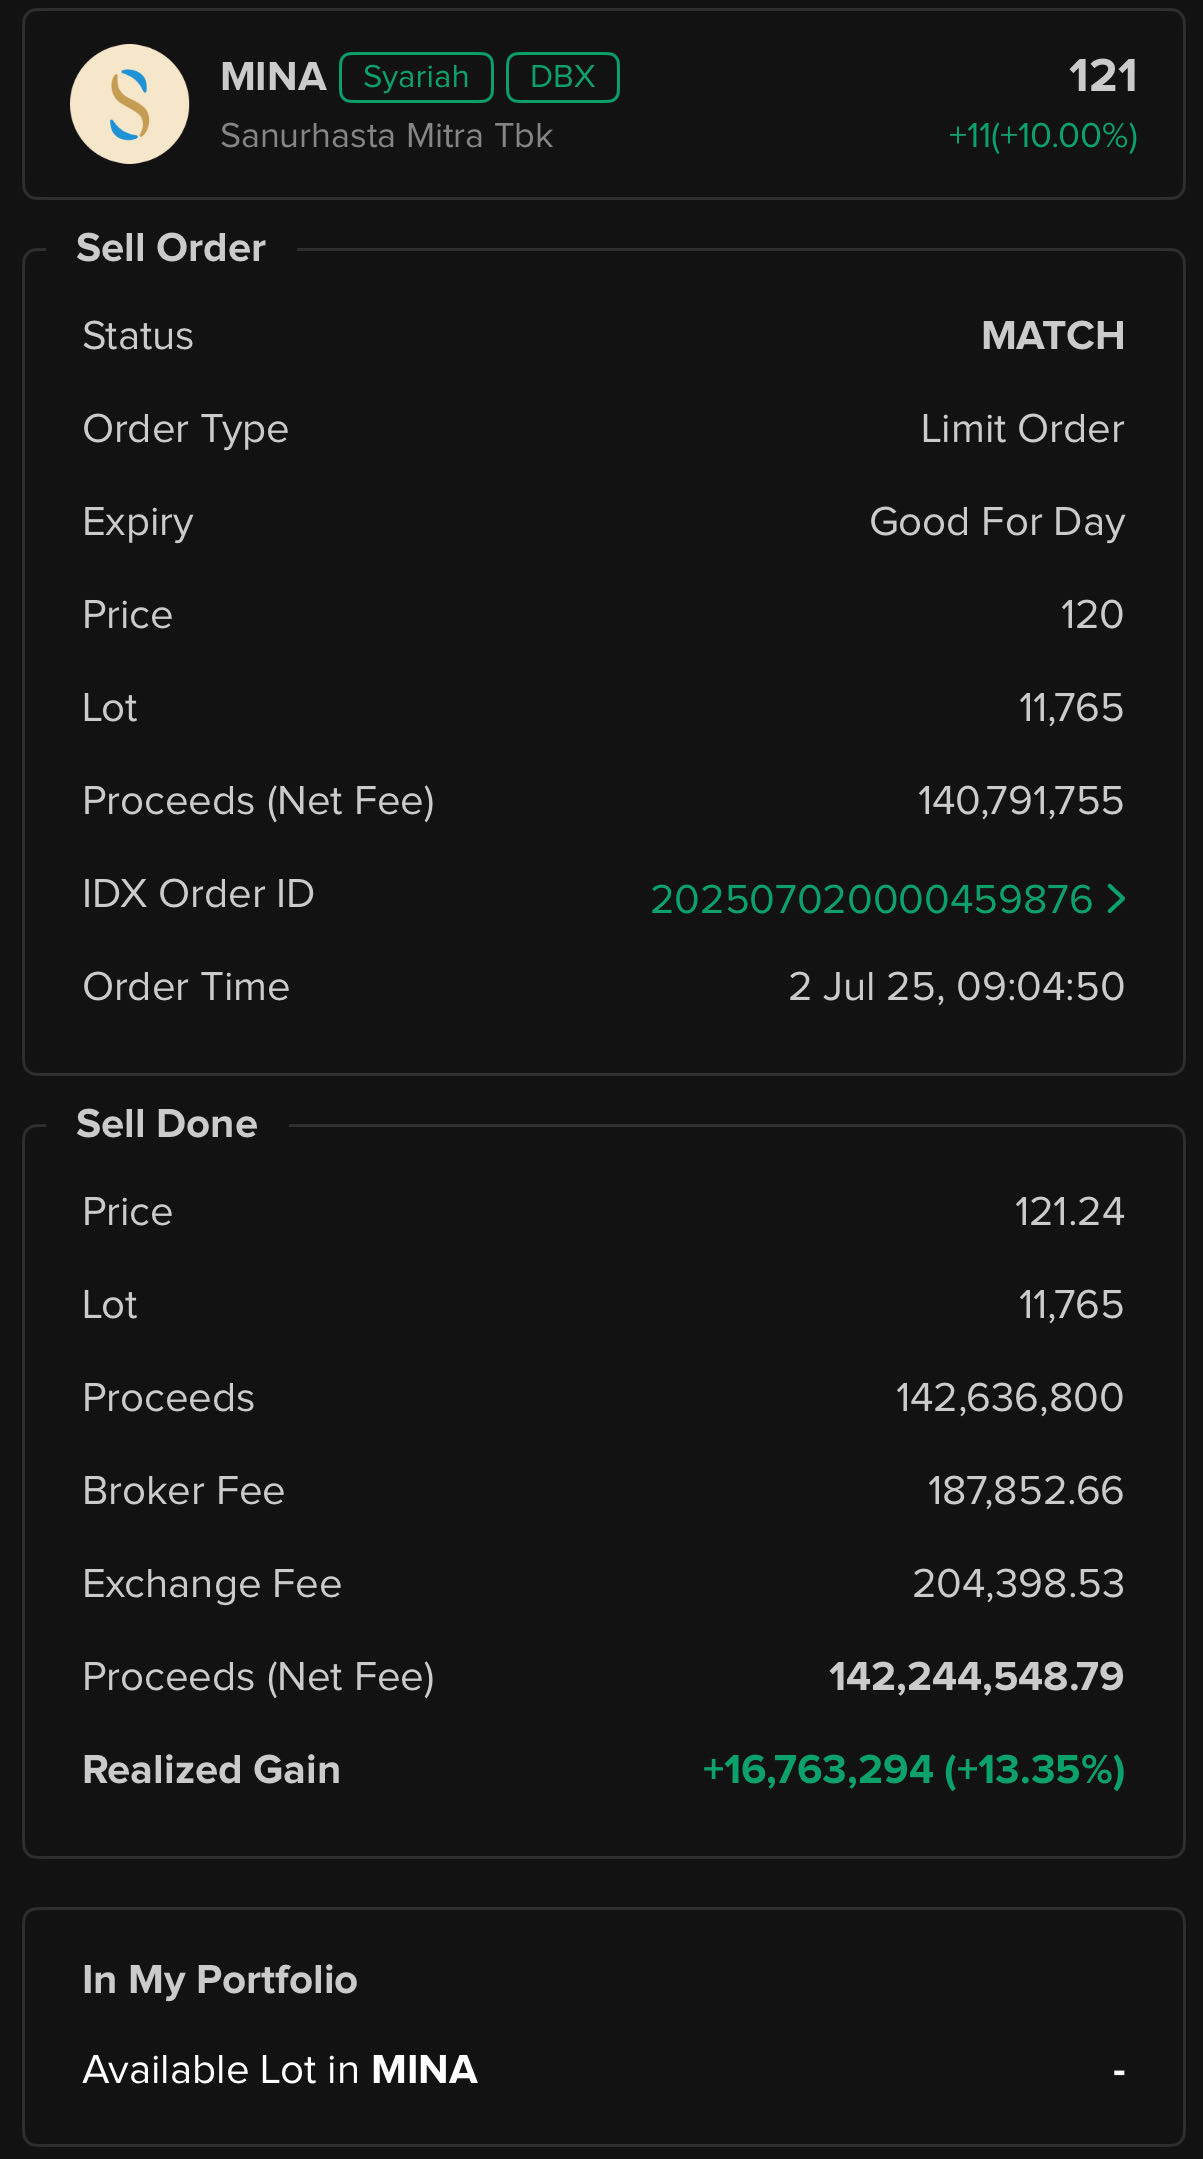Image resolution: width=1203 pixels, height=2159 pixels.
Task: Tap the Exchange Fee 204,398.53 row
Action: point(603,1584)
